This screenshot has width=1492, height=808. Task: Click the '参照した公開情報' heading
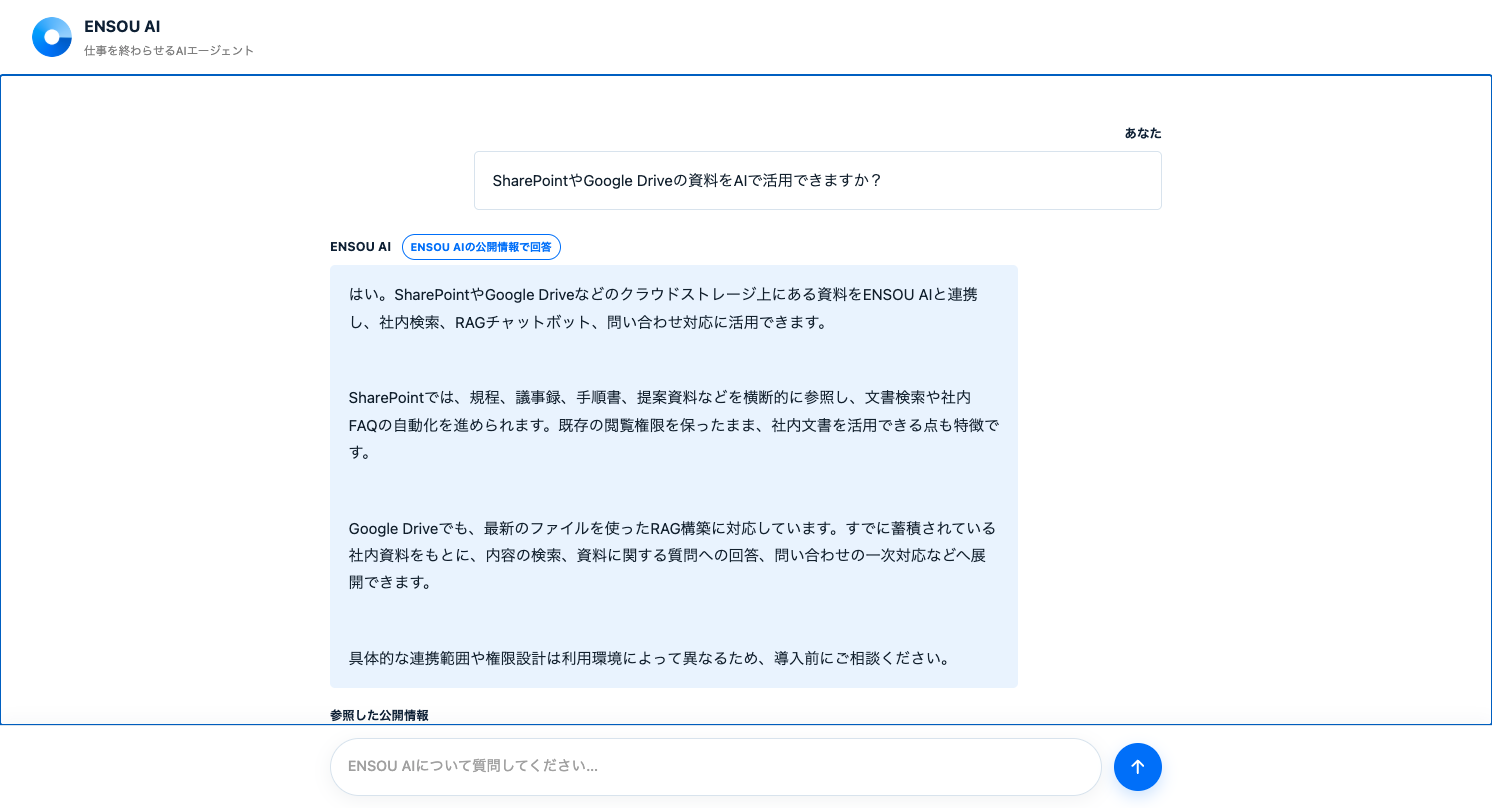point(379,715)
